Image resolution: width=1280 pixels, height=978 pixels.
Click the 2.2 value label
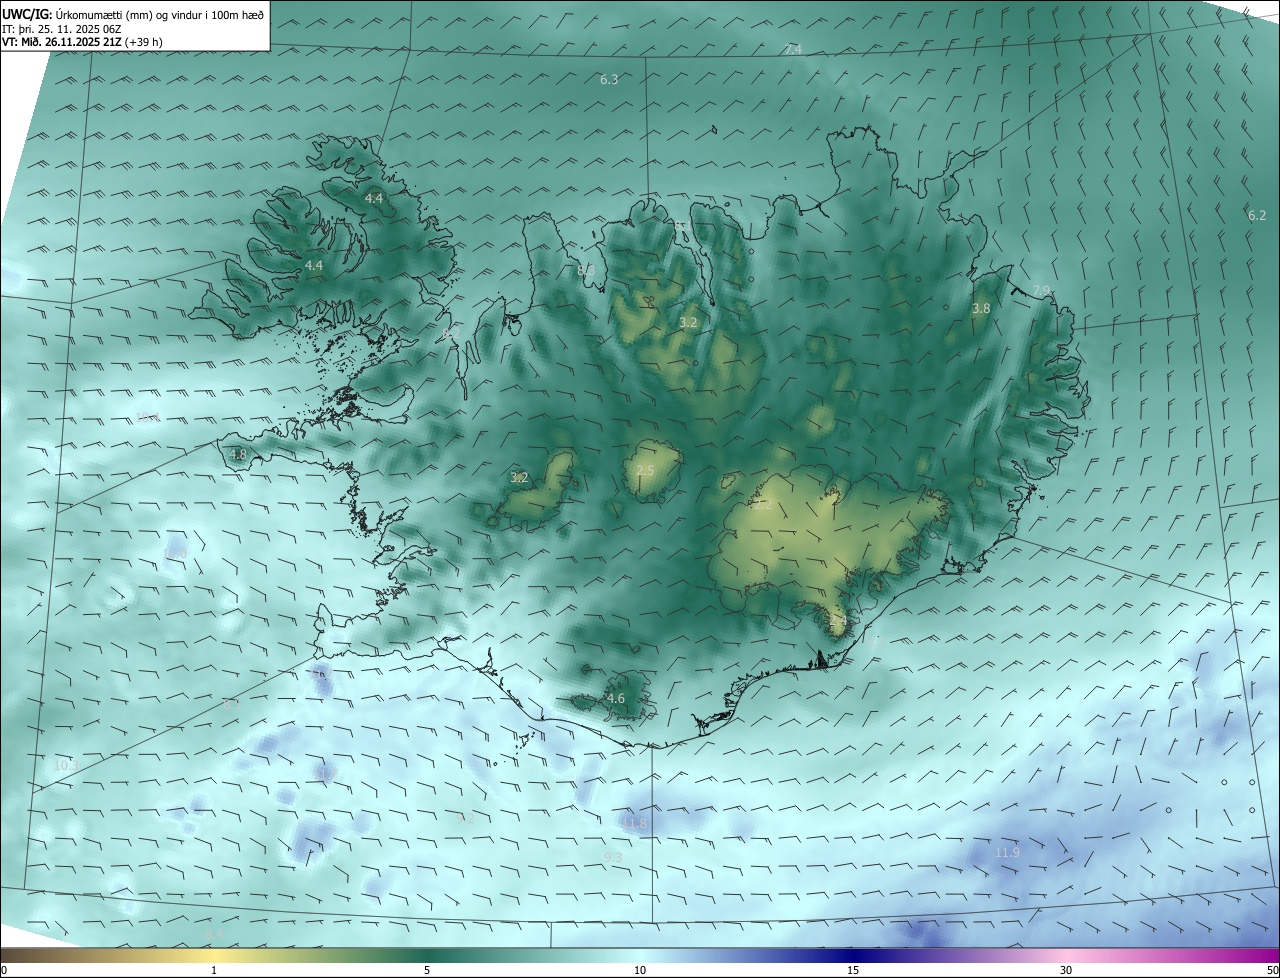[763, 505]
